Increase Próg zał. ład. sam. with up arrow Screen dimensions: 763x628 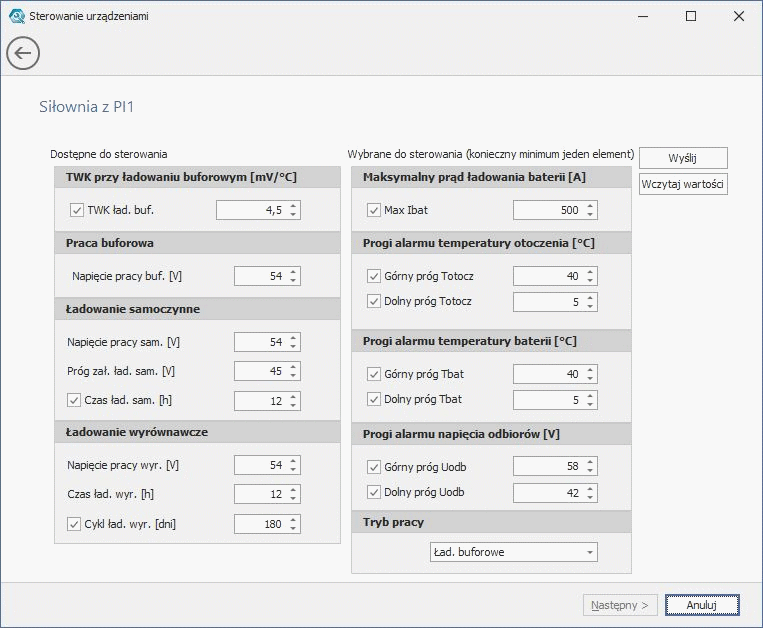pyautogui.click(x=293, y=367)
